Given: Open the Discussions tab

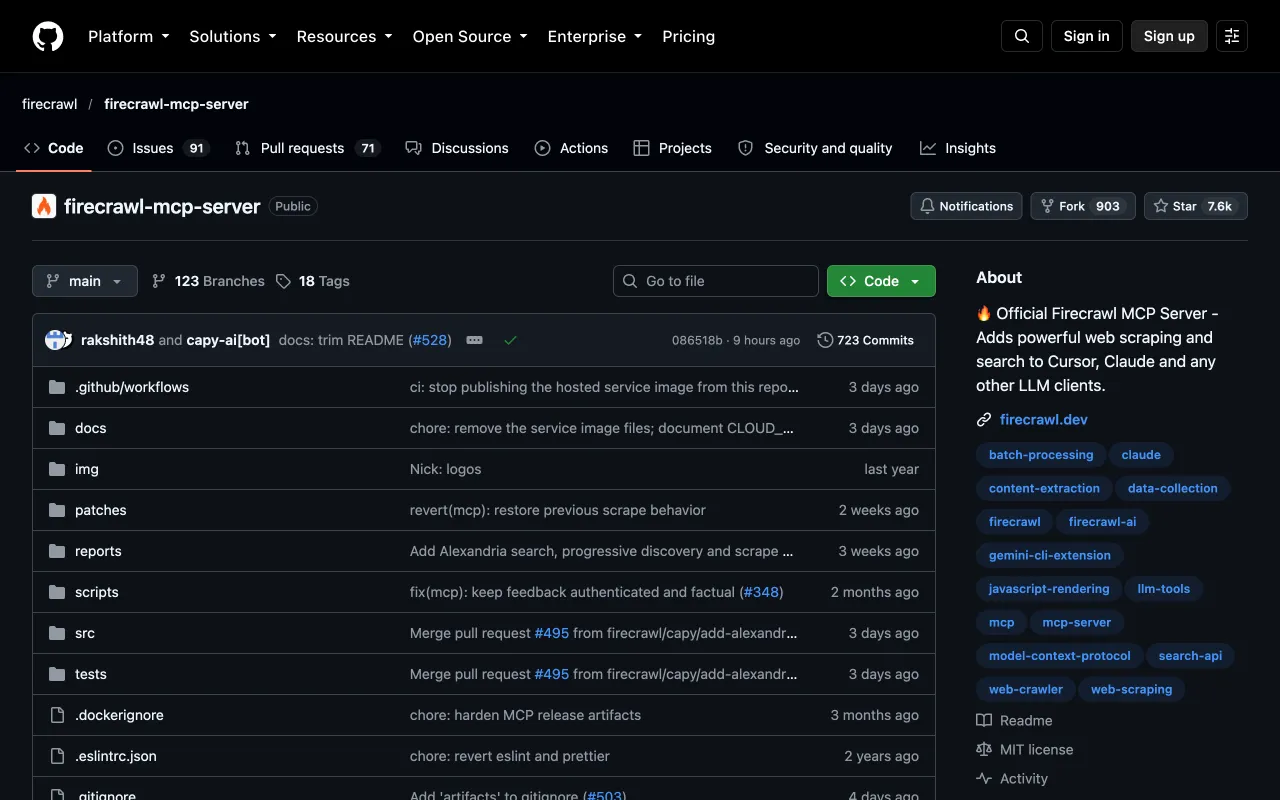Looking at the screenshot, I should coord(457,148).
